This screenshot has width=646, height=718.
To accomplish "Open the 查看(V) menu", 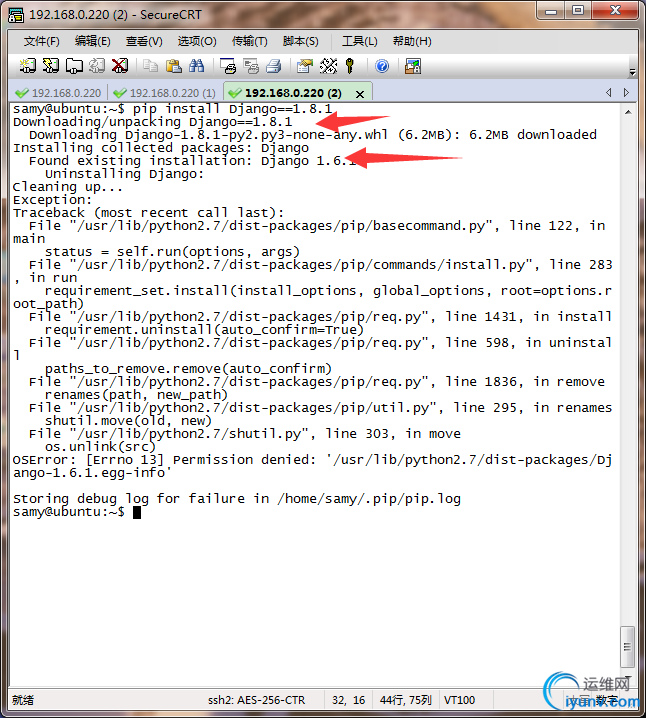I will (x=144, y=41).
